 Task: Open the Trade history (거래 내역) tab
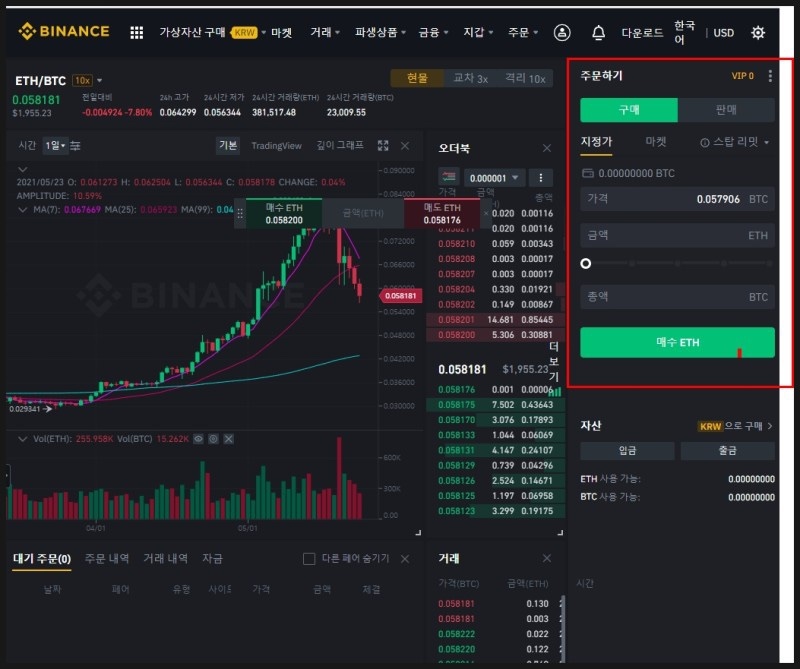[165, 559]
